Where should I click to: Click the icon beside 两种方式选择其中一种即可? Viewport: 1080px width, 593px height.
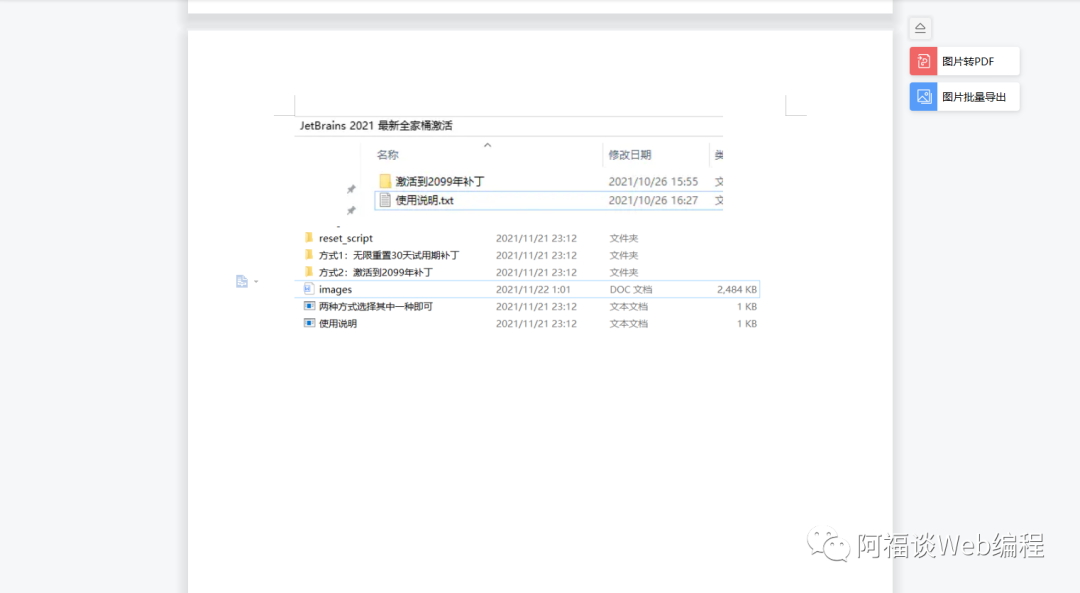309,306
